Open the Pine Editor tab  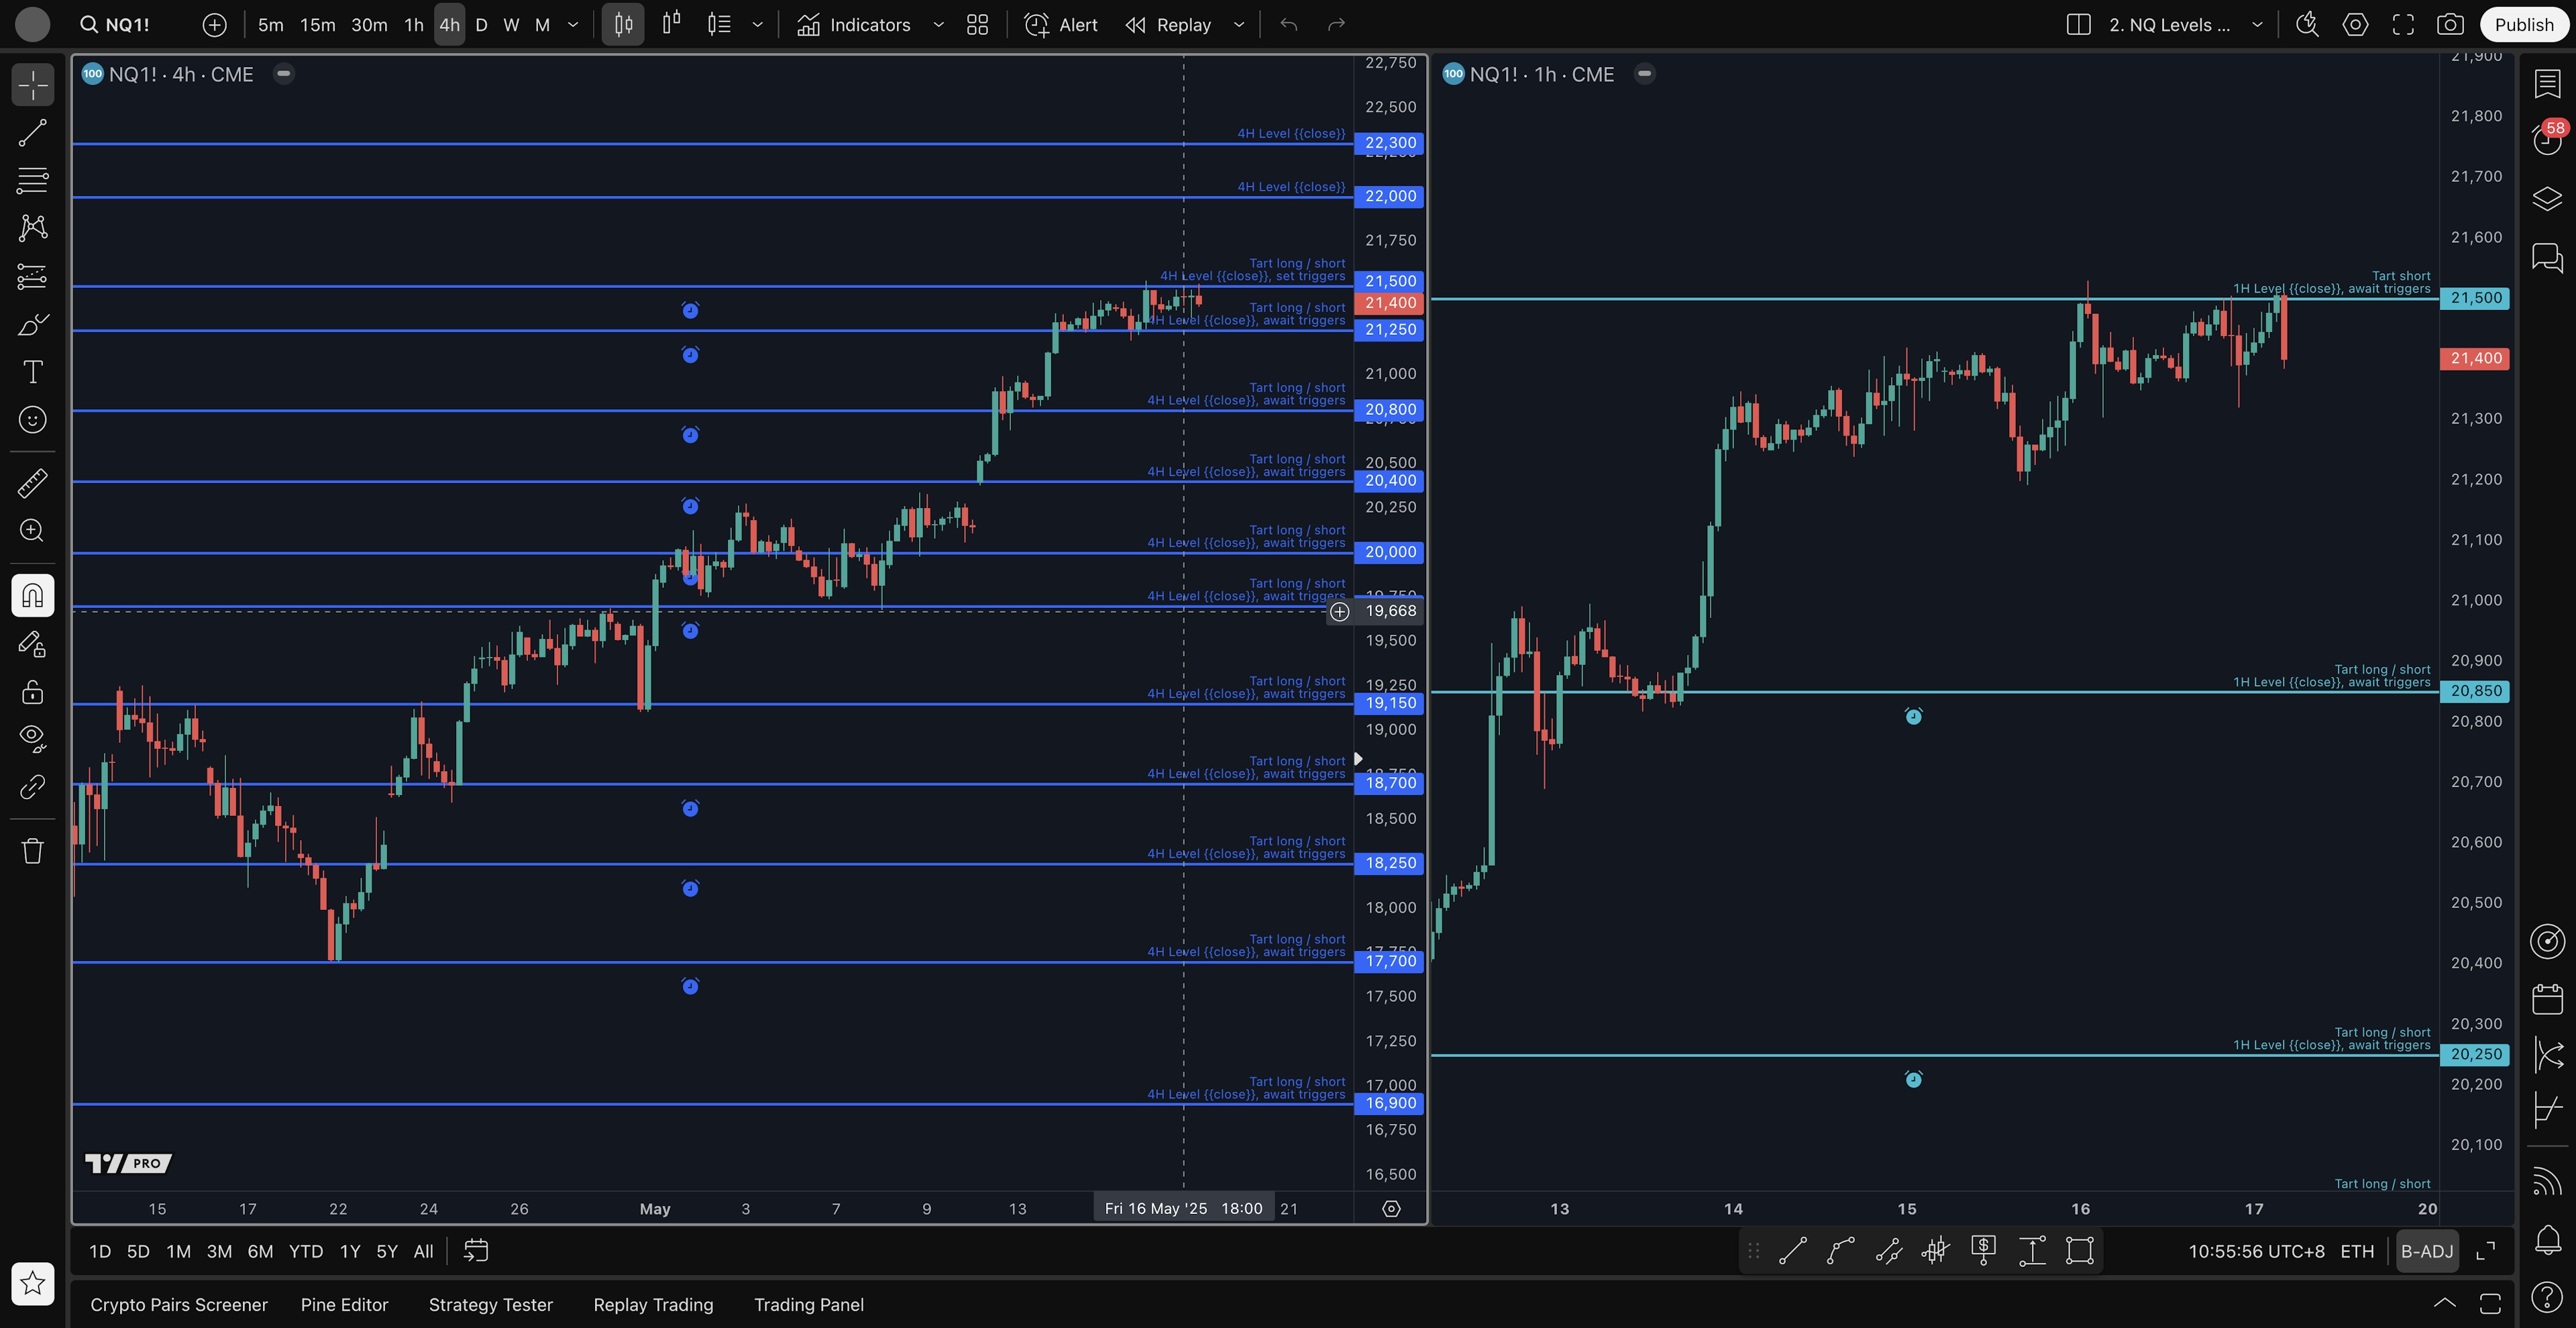(x=344, y=1305)
